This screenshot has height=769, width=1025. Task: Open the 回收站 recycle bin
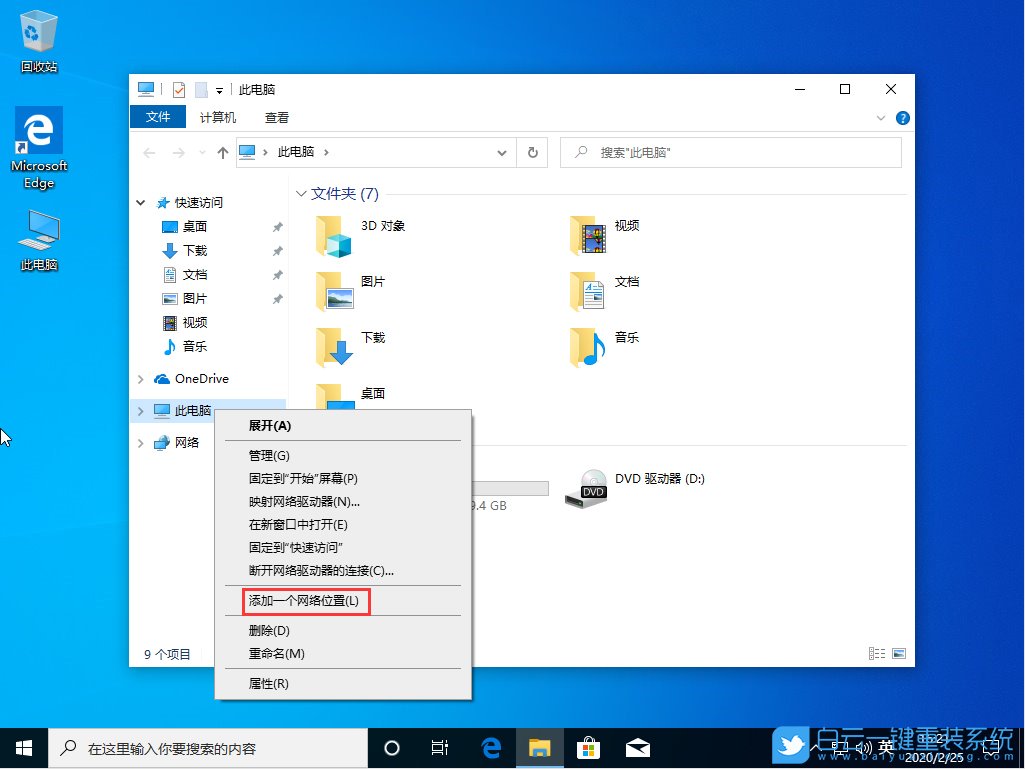(38, 30)
